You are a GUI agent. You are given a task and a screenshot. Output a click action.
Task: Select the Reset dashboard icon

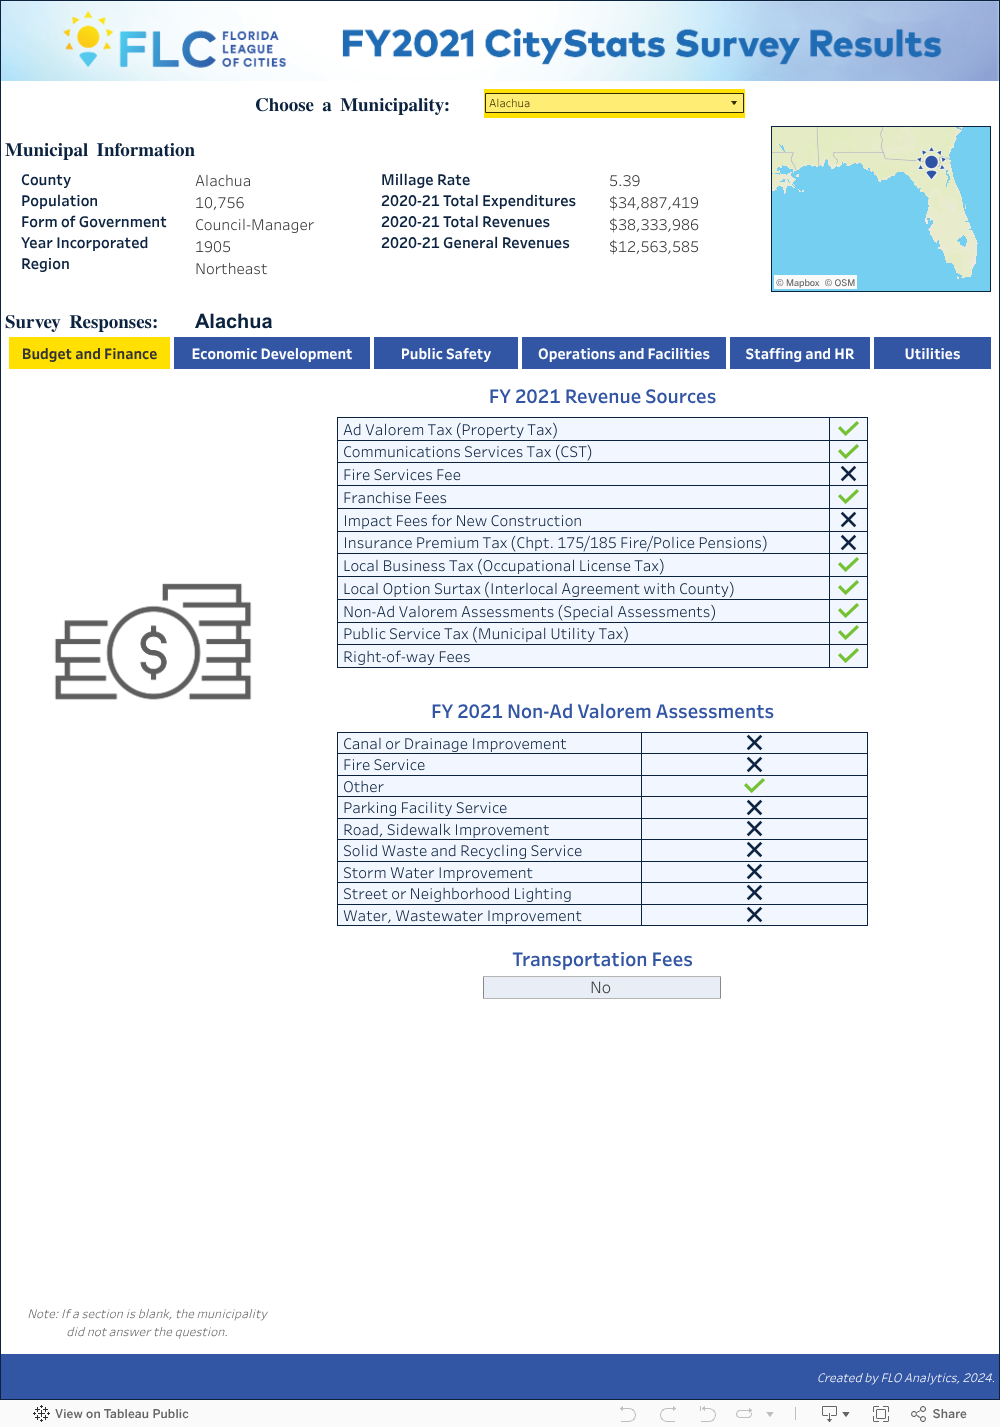[705, 1413]
